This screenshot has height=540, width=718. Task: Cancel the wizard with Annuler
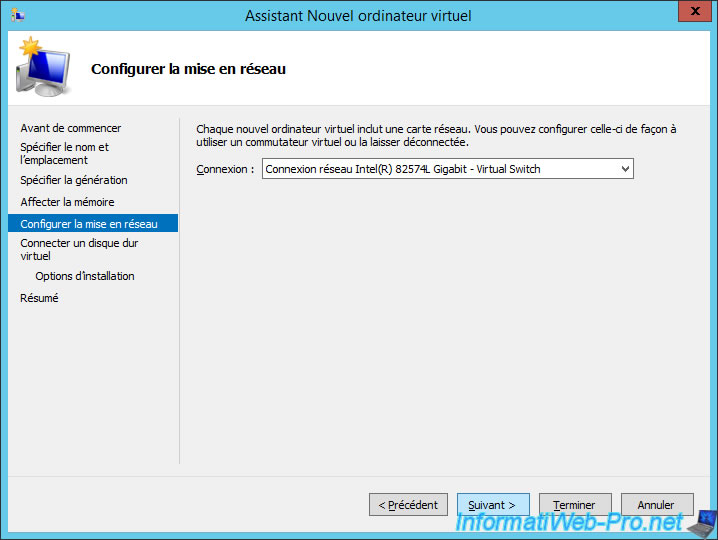(657, 505)
